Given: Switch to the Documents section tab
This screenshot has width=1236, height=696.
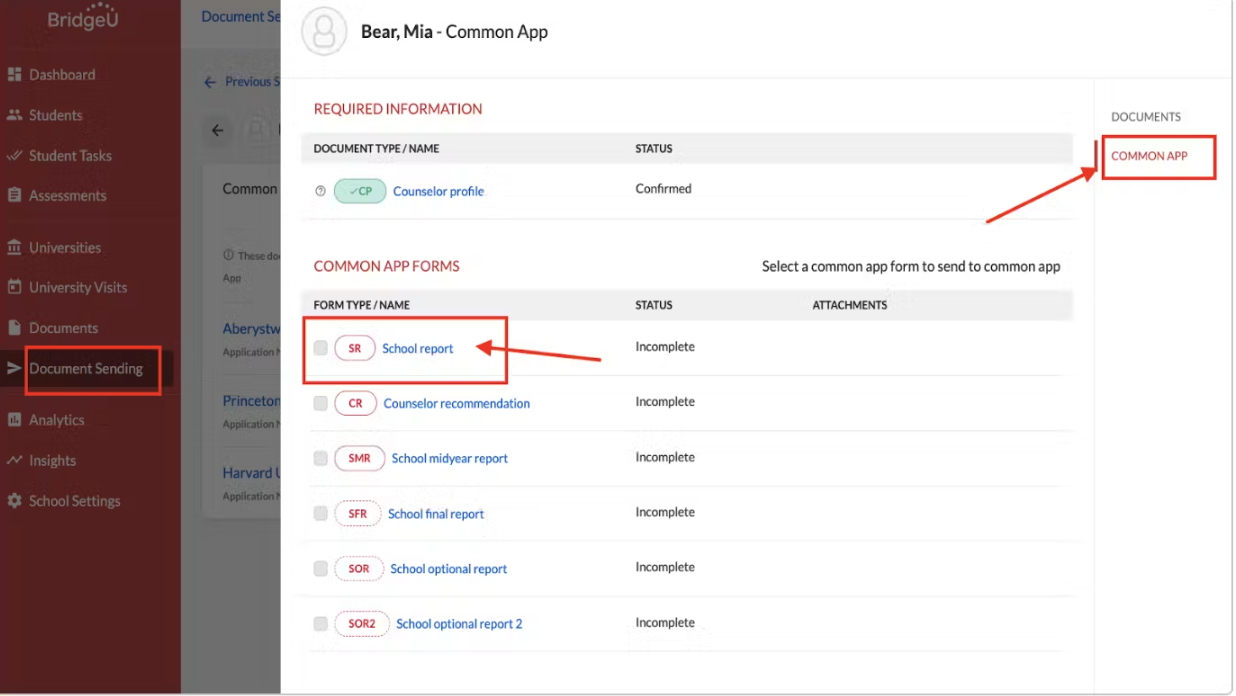Looking at the screenshot, I should tap(1146, 117).
